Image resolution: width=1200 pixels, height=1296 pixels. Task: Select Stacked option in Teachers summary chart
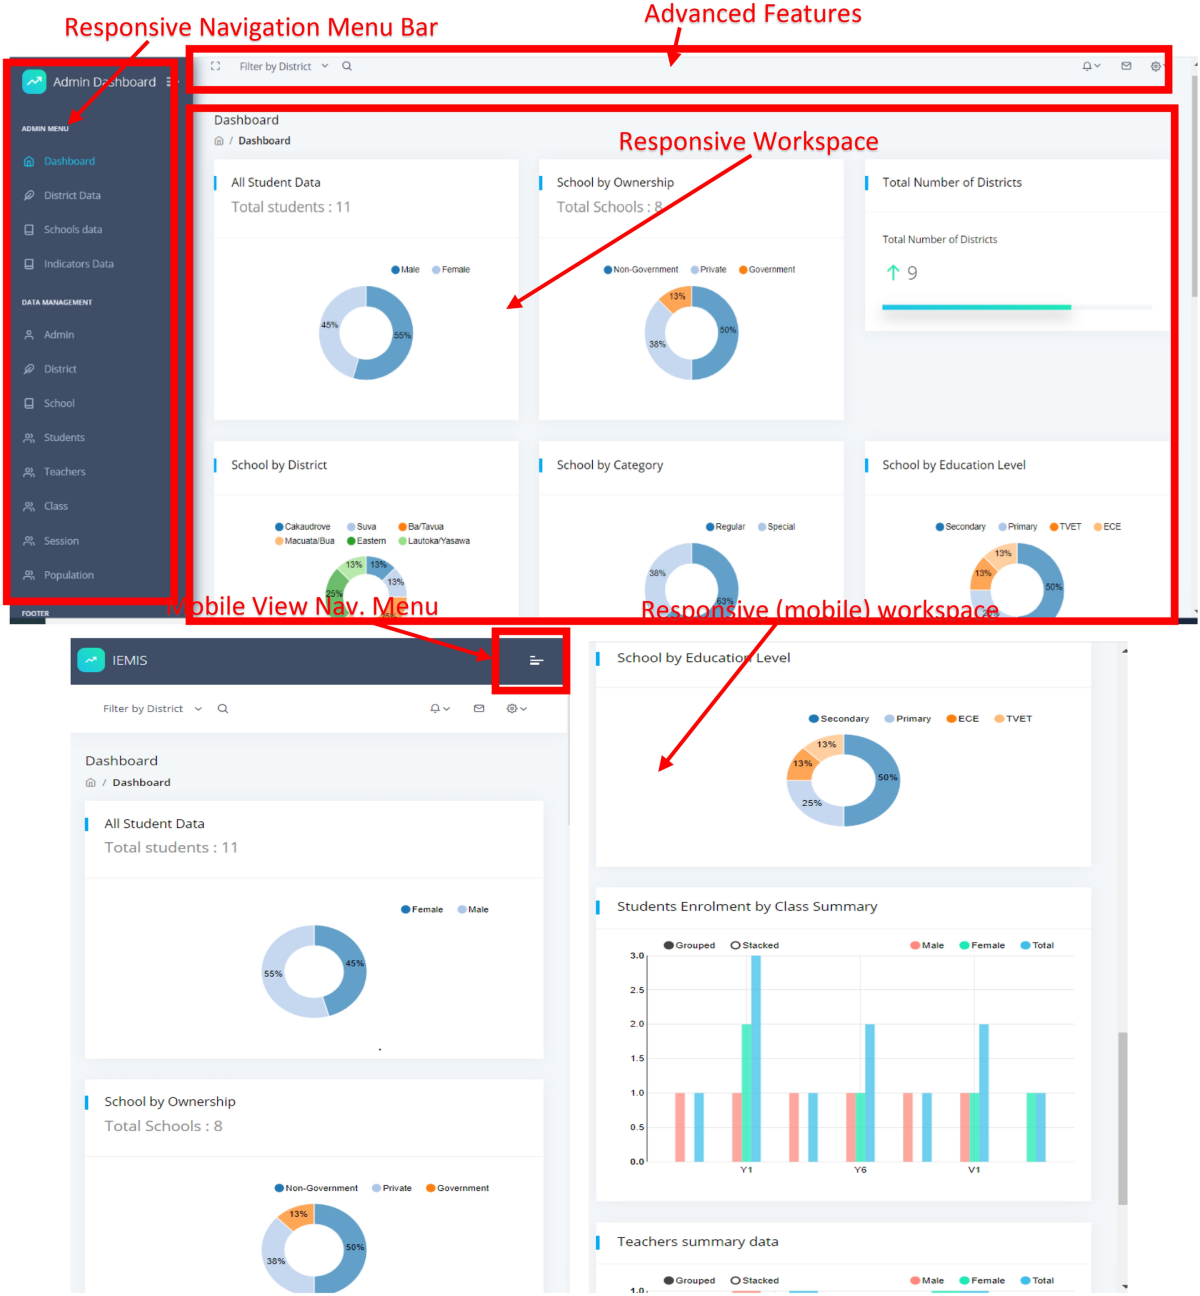pos(755,1280)
